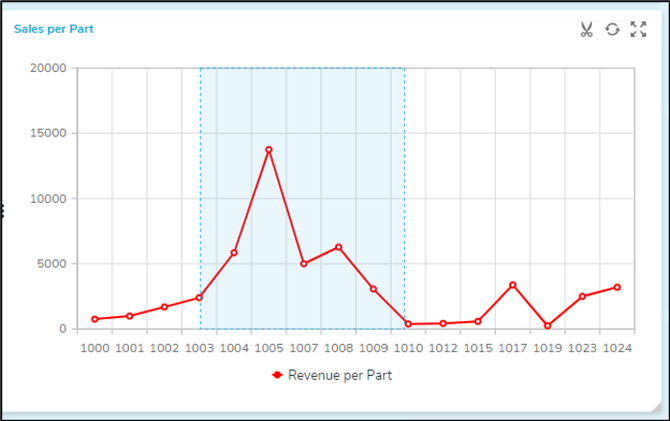Click the x-axis label 1008
The width and height of the screenshot is (670, 421).
coord(338,348)
